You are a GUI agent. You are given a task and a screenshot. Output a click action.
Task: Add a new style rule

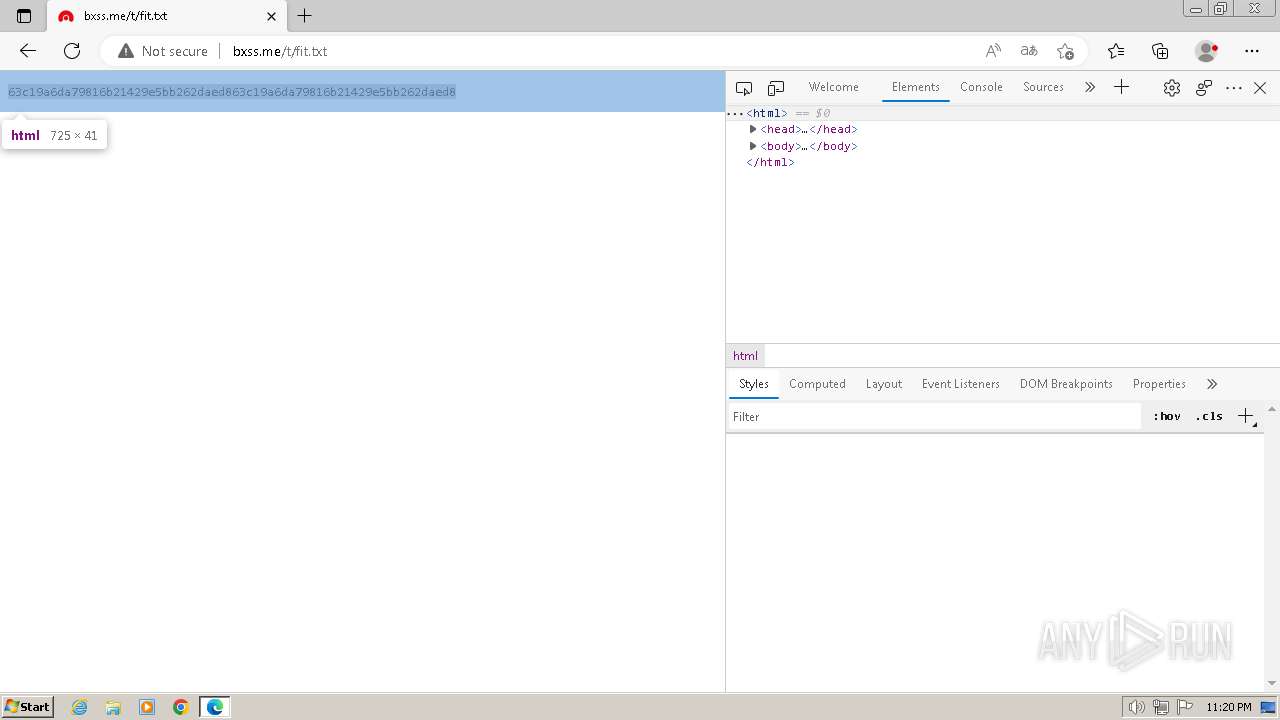[1246, 417]
